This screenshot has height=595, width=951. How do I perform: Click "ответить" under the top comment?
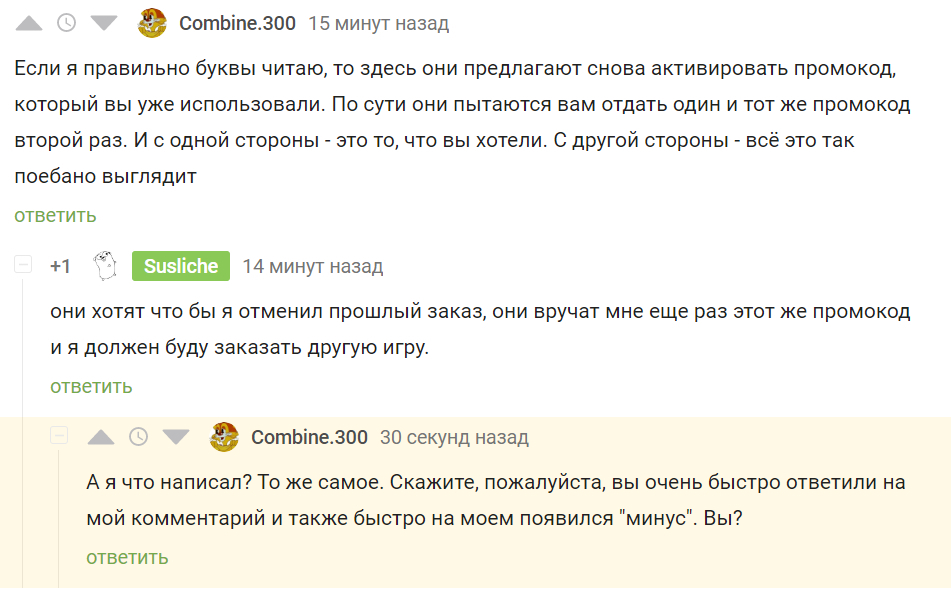click(x=55, y=215)
